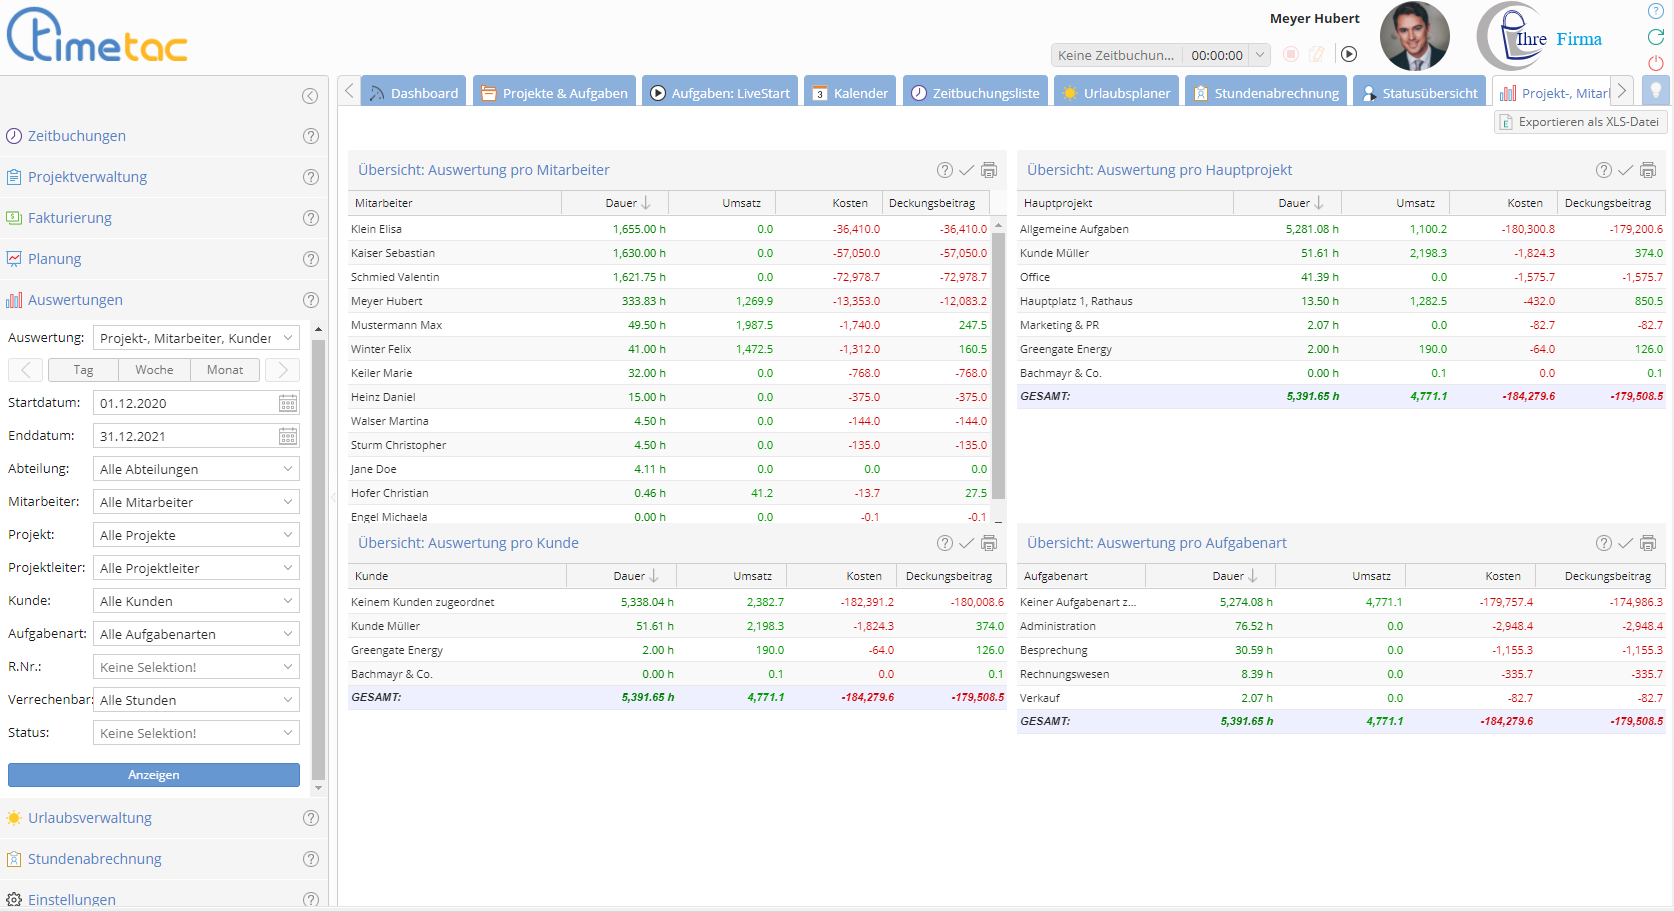Toggle checkmark on Auswertung pro Kunde panel
The height and width of the screenshot is (912, 1674).
point(966,543)
